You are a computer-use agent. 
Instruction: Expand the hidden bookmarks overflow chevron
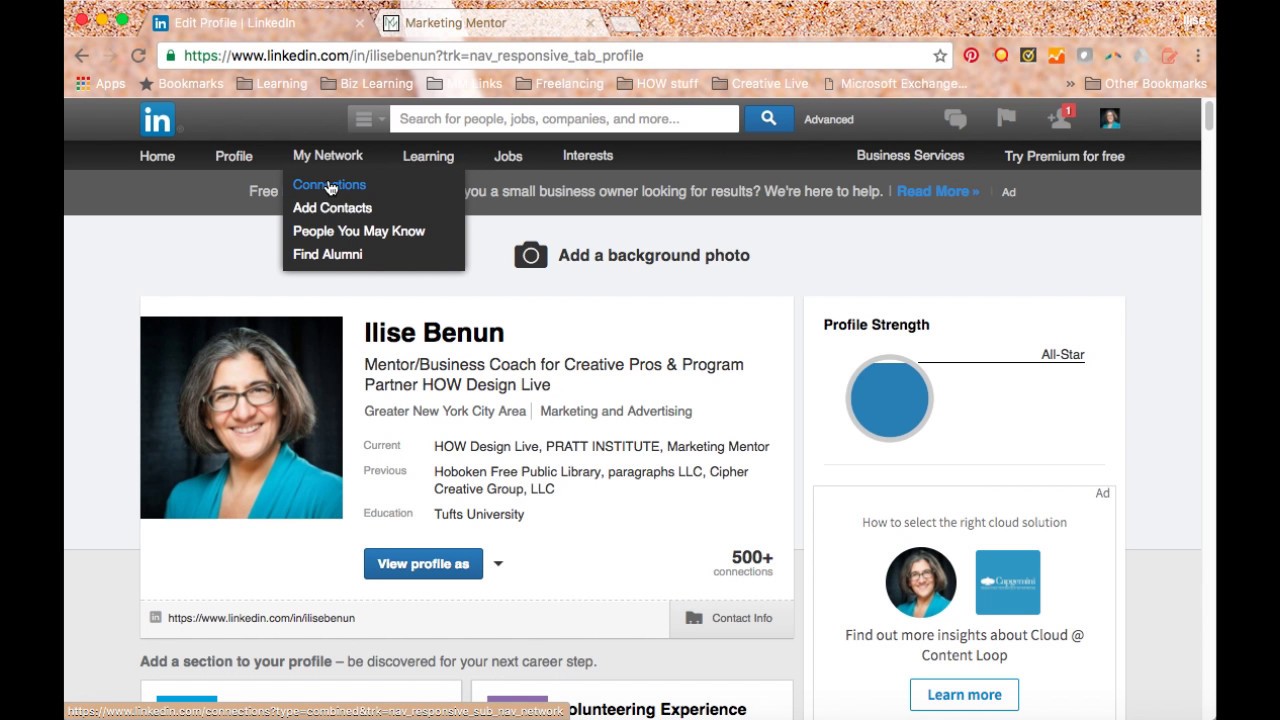[x=1071, y=84]
